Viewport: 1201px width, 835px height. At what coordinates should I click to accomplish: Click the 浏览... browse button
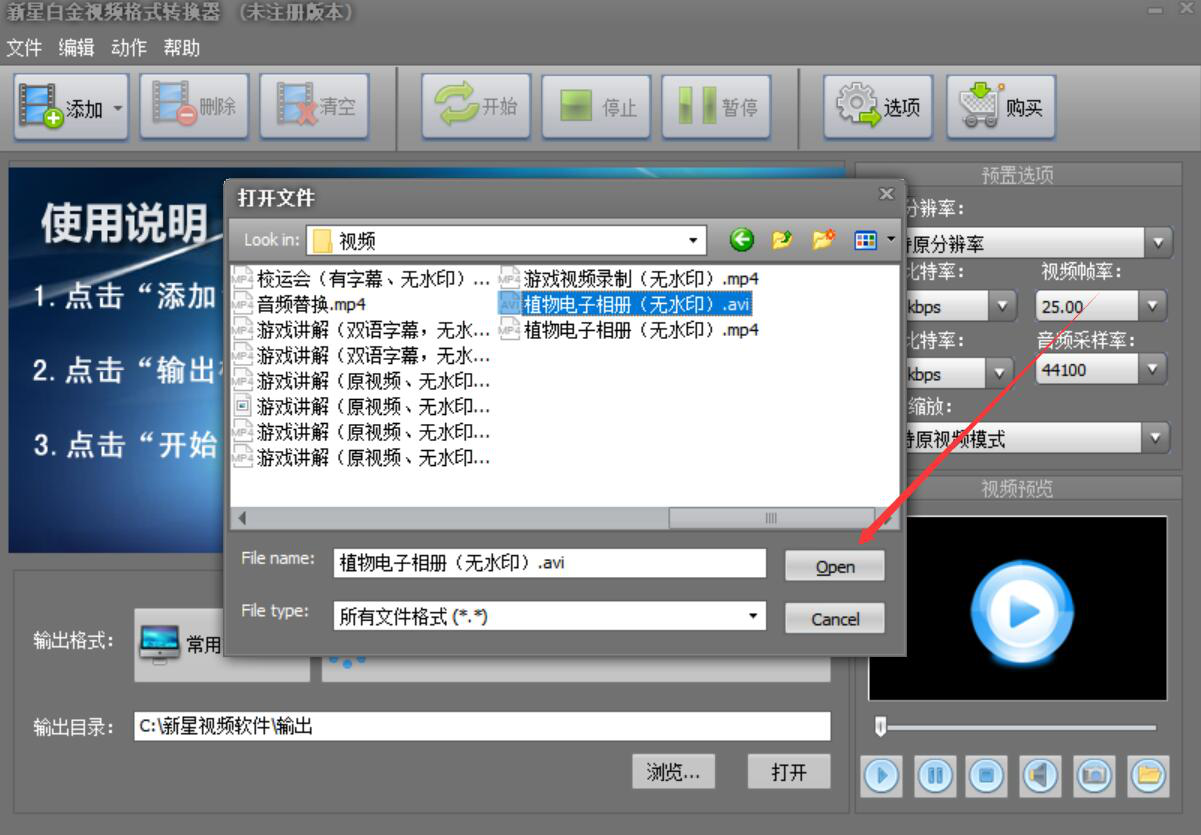673,772
